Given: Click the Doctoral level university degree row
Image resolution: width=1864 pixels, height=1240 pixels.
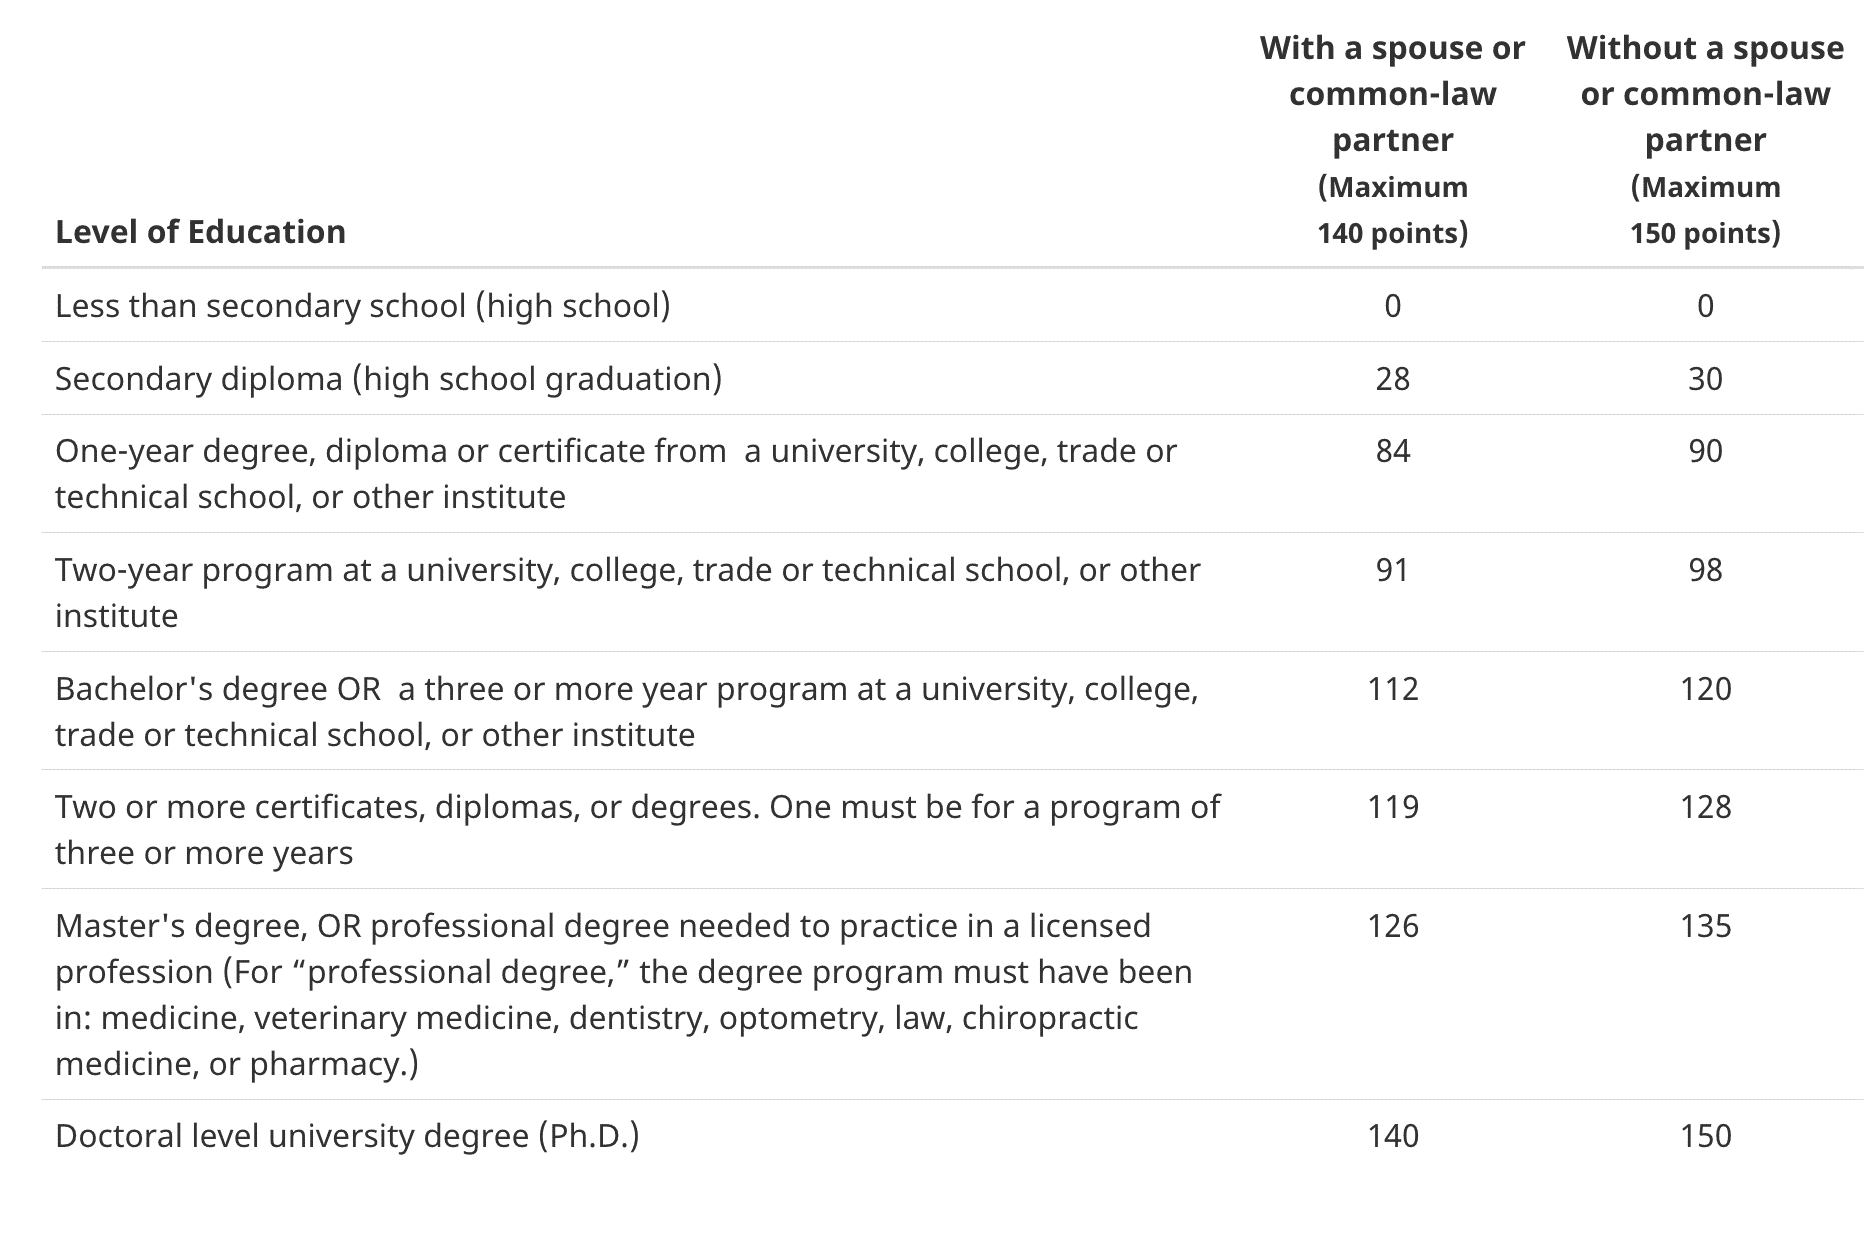Looking at the screenshot, I should pyautogui.click(x=952, y=1136).
